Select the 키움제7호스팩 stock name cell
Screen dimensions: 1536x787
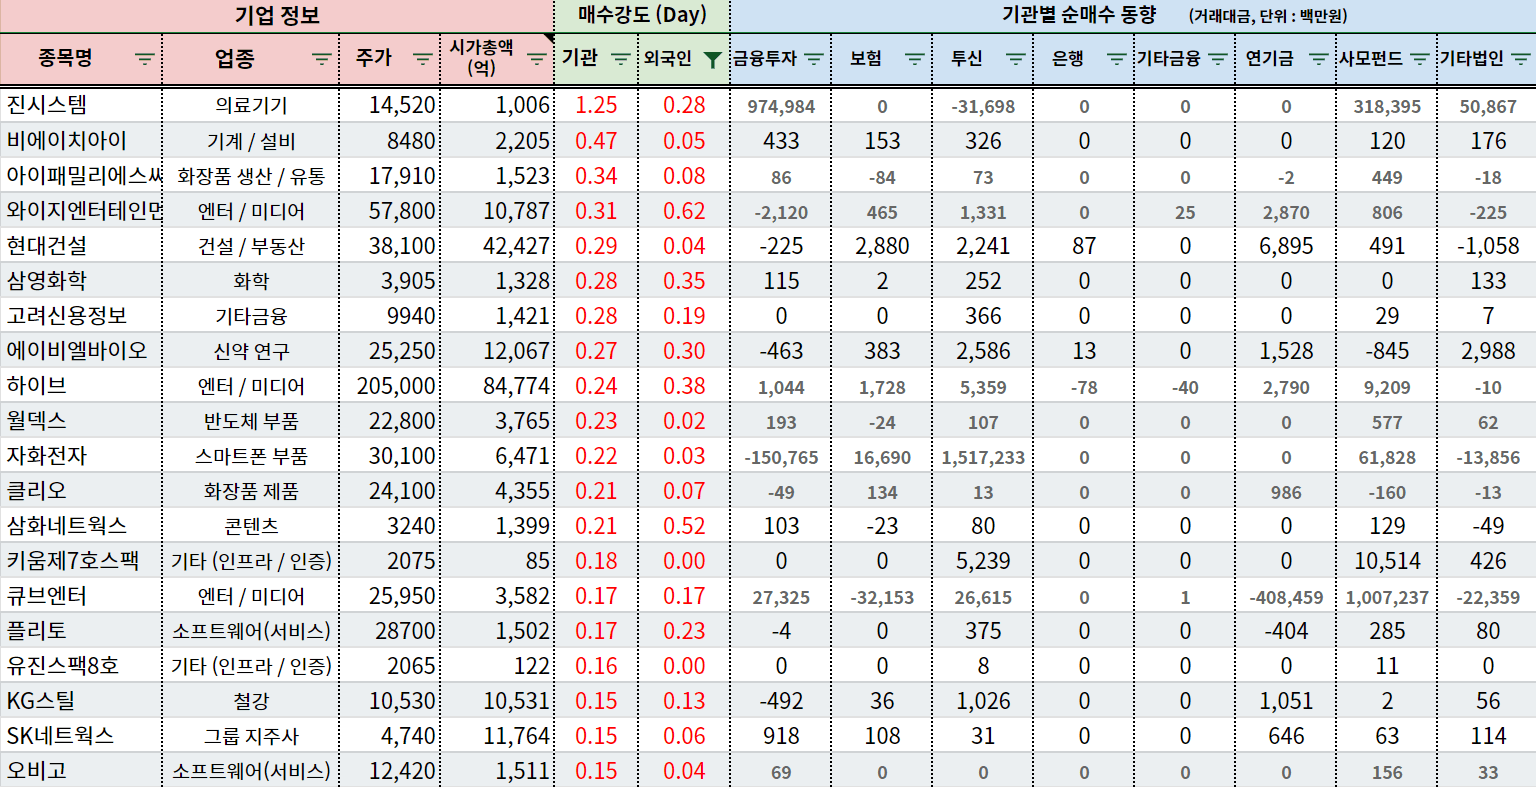(x=80, y=560)
